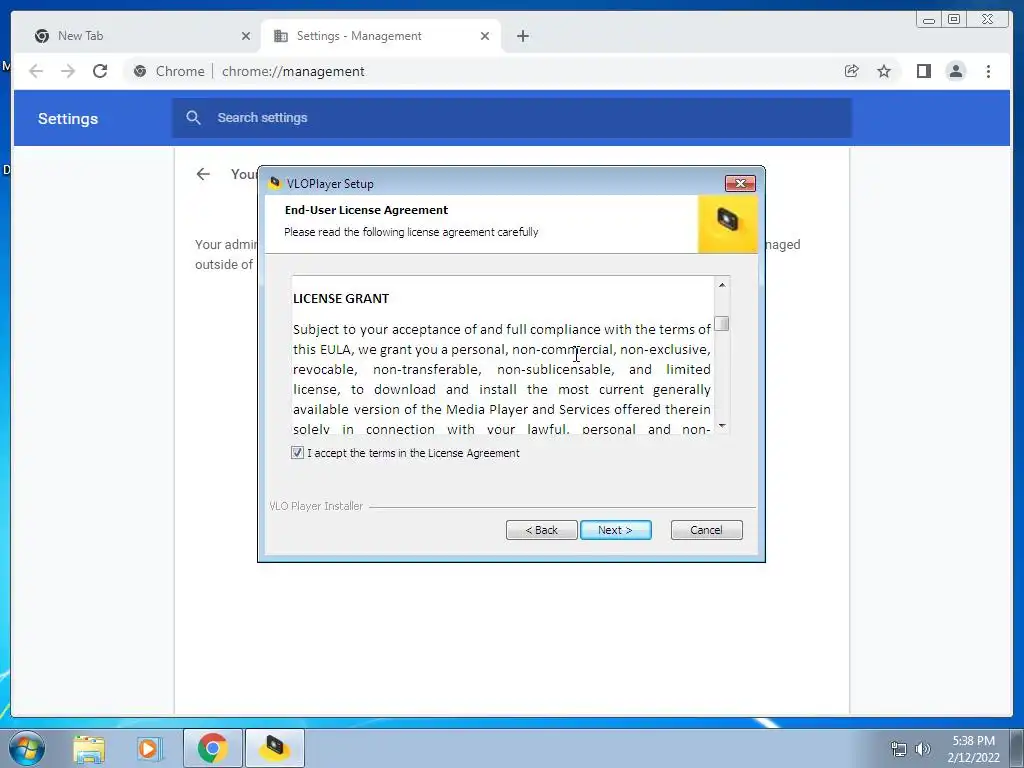Click the search magnifier icon in Settings
The width and height of the screenshot is (1024, 768).
click(x=193, y=118)
